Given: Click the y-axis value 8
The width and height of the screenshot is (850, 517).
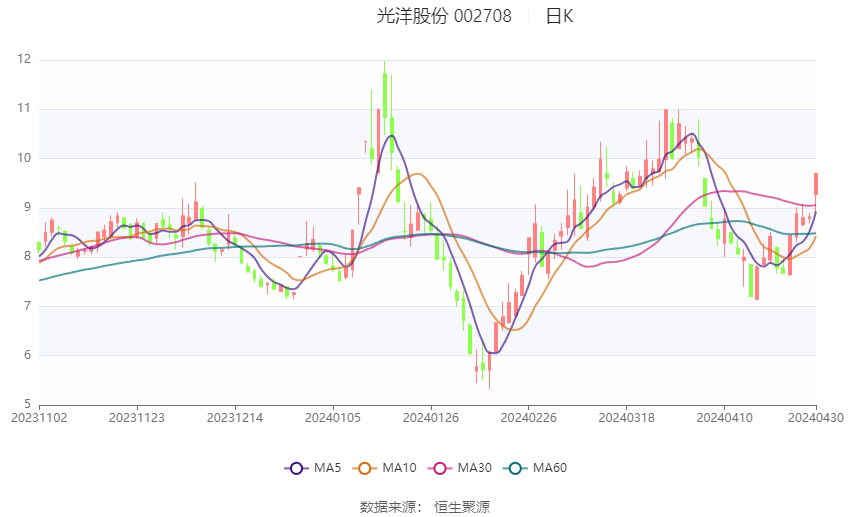Looking at the screenshot, I should coord(28,256).
